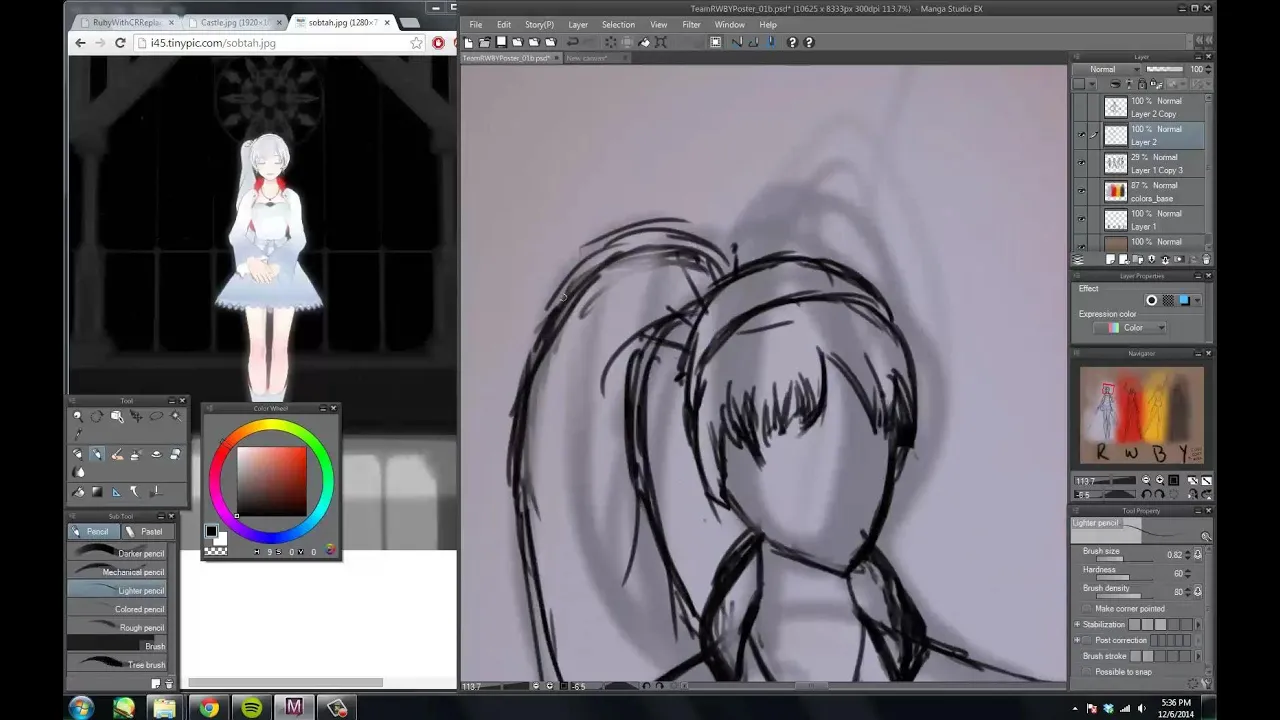1280x720 pixels.
Task: Open the Layer menu
Action: click(x=578, y=24)
